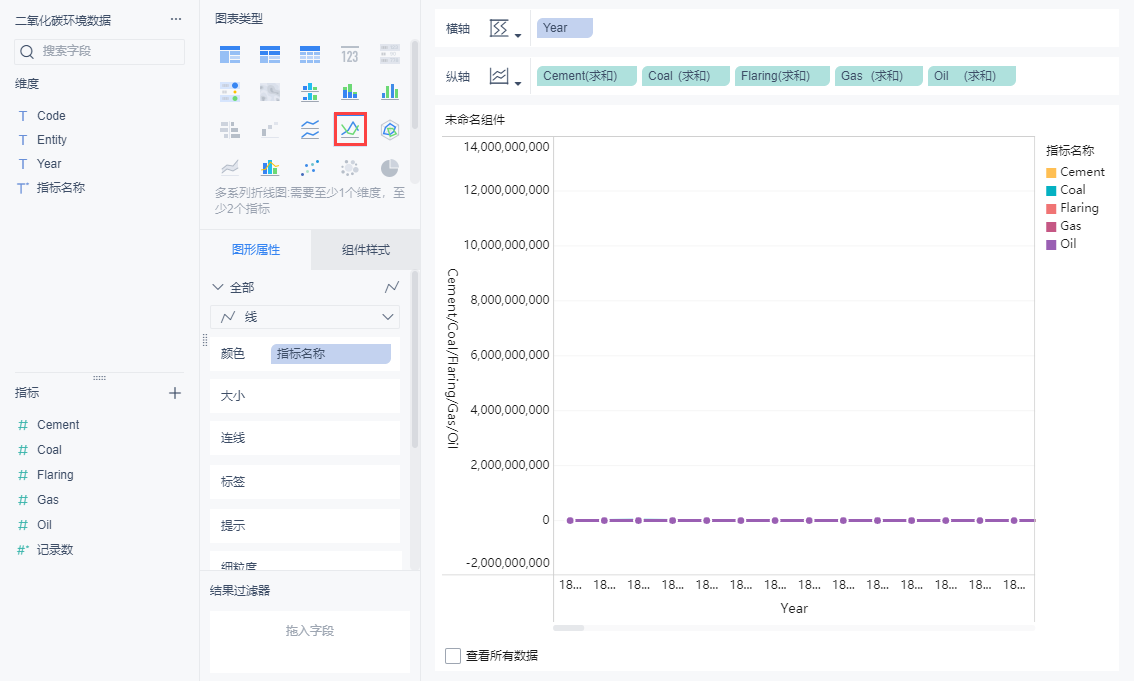The image size is (1134, 681).
Task: Click the 连线 attribute slot
Action: pyautogui.click(x=304, y=438)
